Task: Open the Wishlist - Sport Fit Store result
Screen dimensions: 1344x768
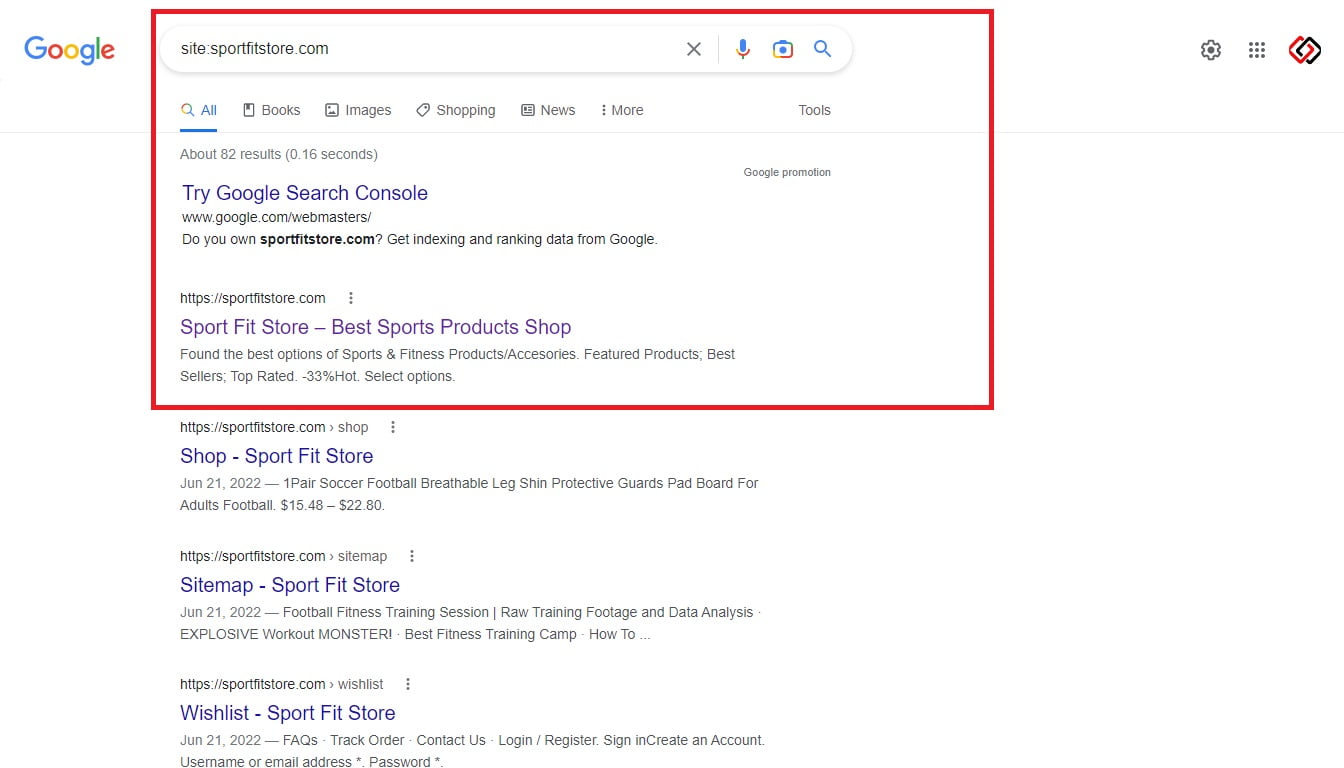Action: tap(287, 713)
